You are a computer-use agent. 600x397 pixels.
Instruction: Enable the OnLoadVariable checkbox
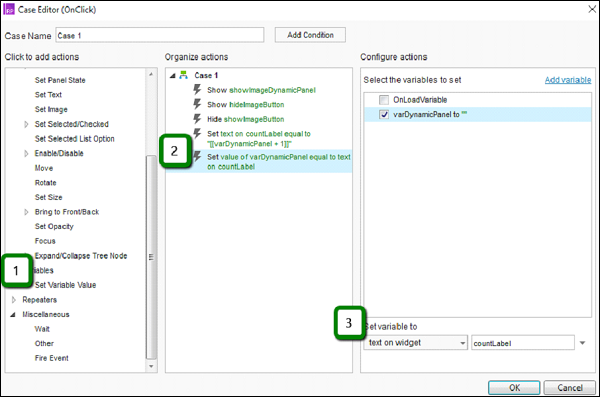[x=384, y=100]
